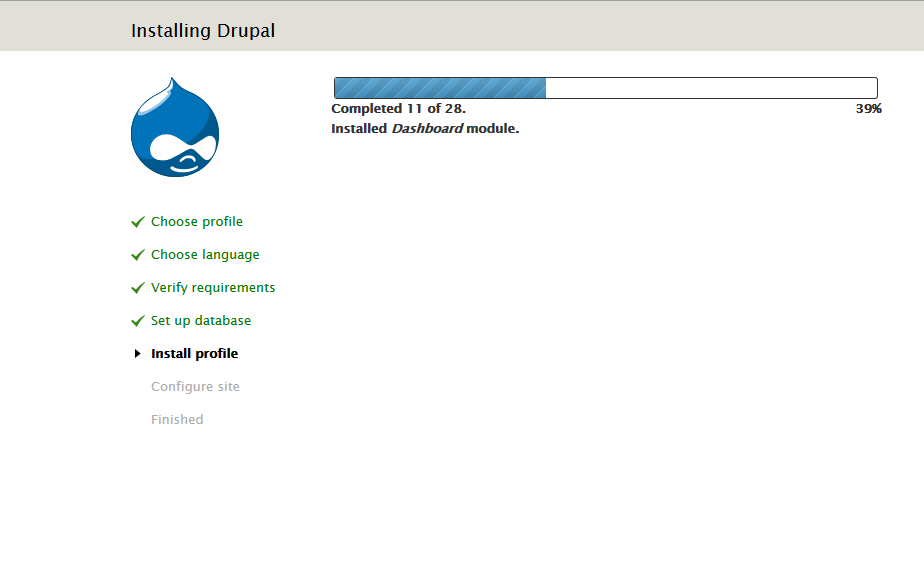Click the checkmark beside Set up database
Image resolution: width=924 pixels, height=577 pixels.
pos(138,321)
